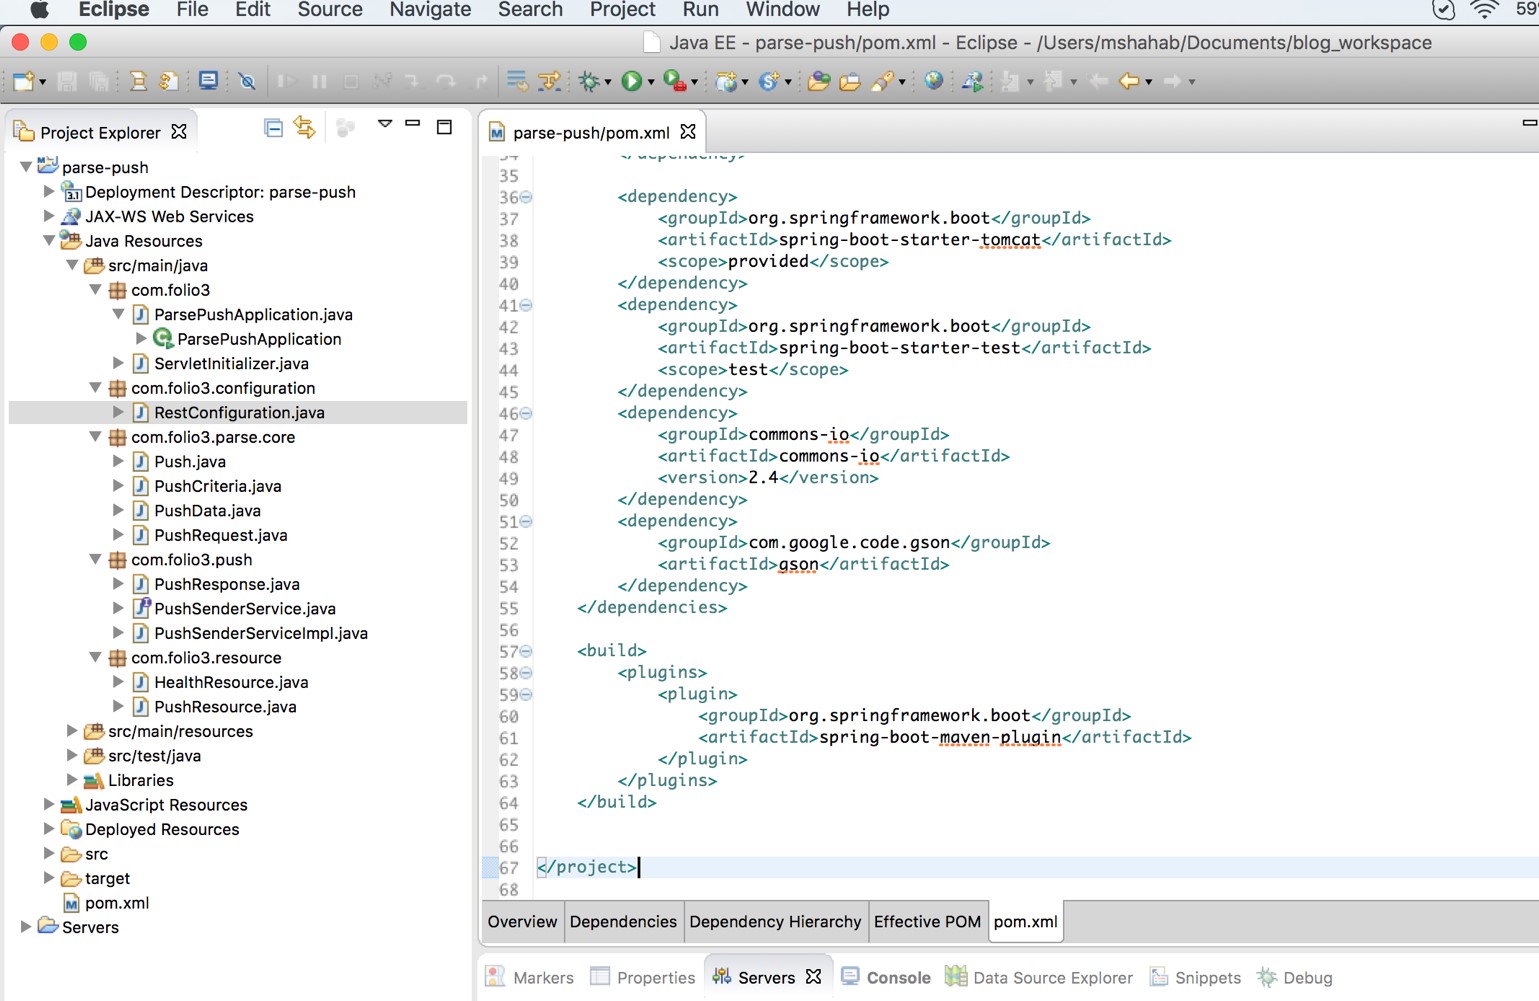Launch the app with the green Run icon
Viewport: 1539px width, 1001px height.
click(x=632, y=81)
